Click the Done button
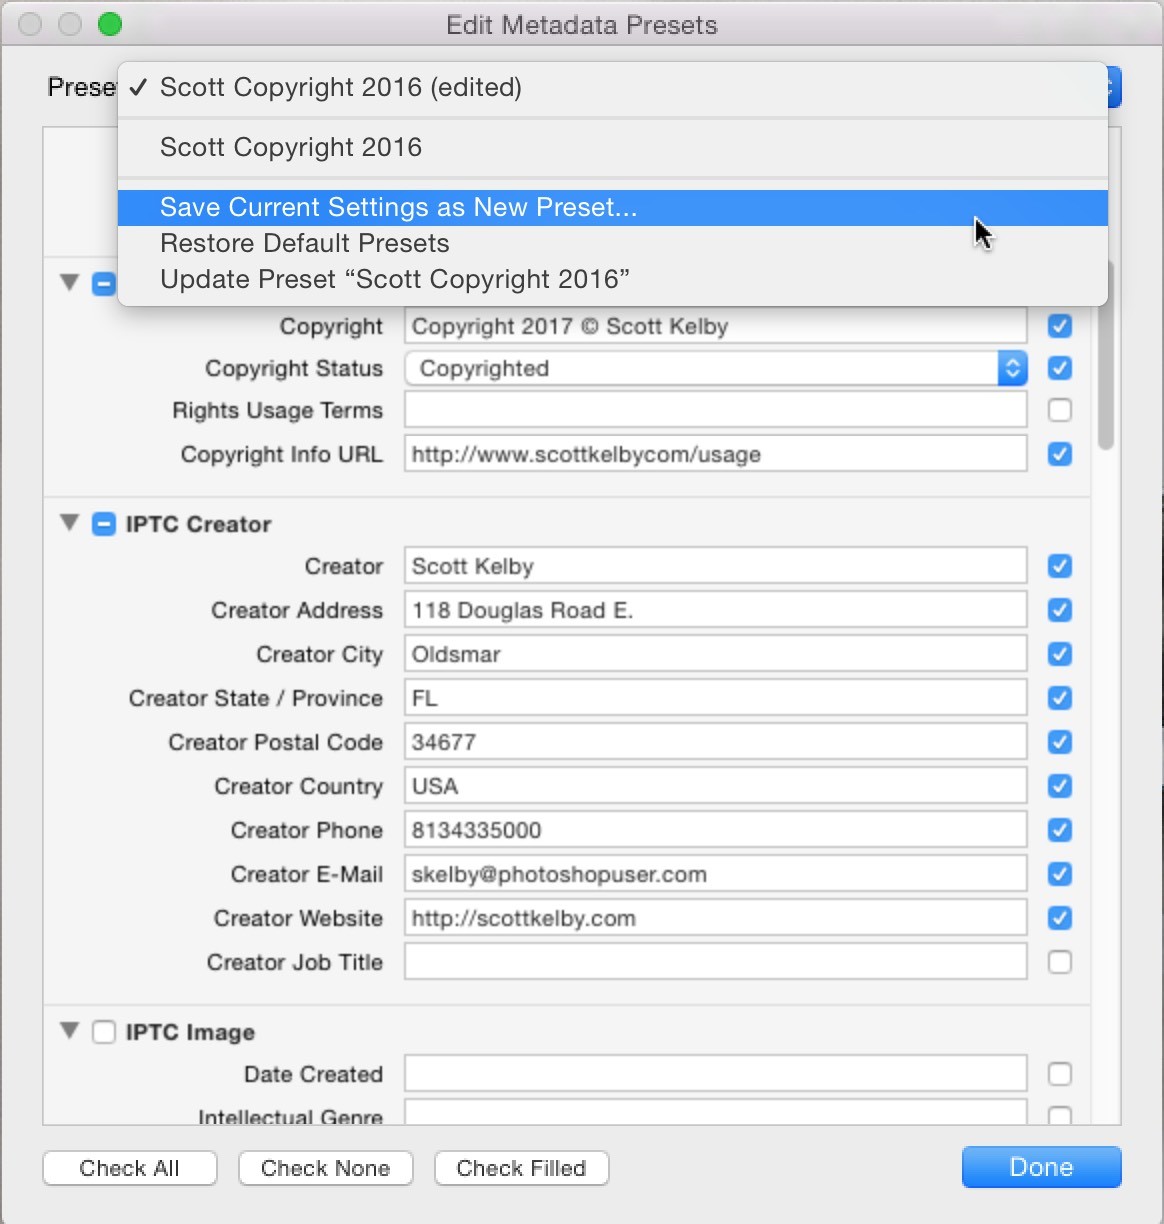 pos(1040,1167)
